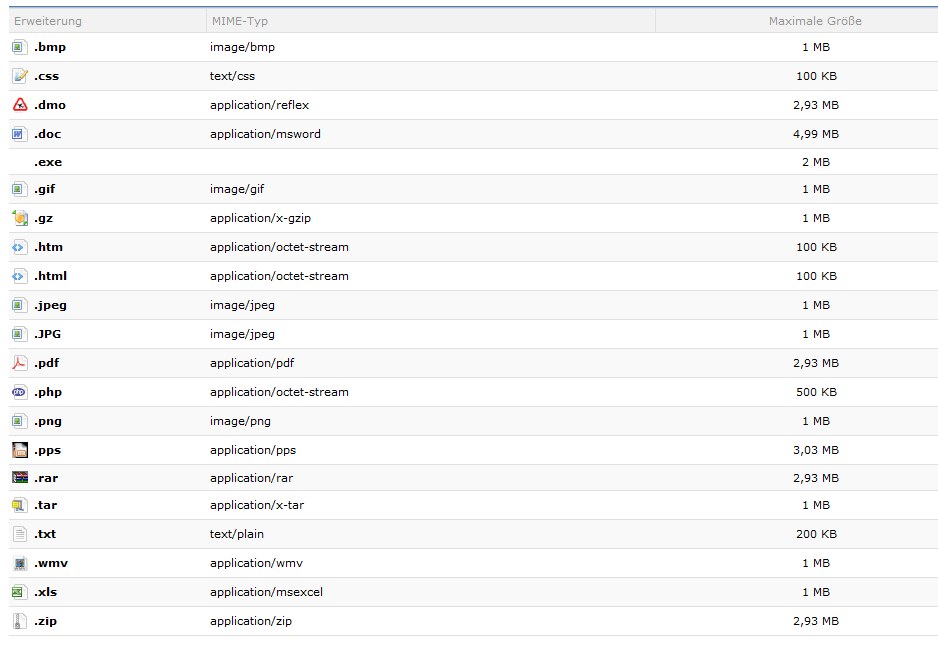This screenshot has height=655, width=938.
Task: Open the .exe extension entry
Action: (x=48, y=162)
